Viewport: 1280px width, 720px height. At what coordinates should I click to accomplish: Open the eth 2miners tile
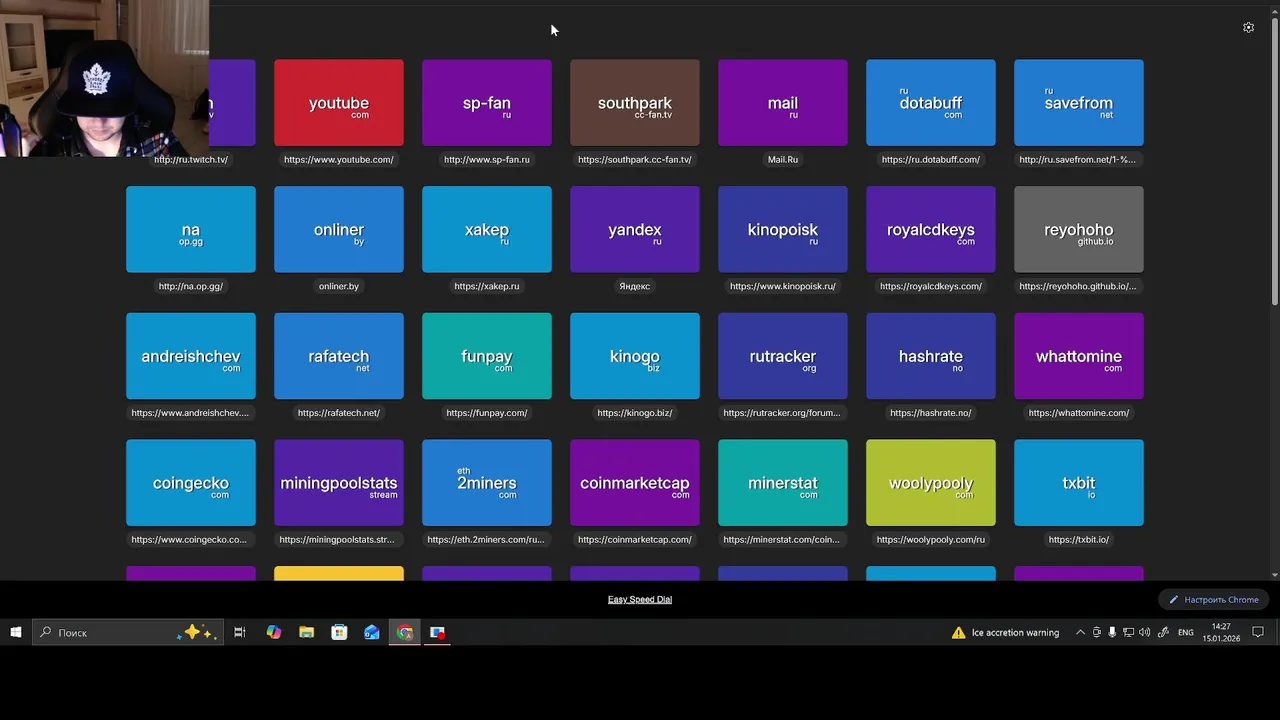click(487, 483)
